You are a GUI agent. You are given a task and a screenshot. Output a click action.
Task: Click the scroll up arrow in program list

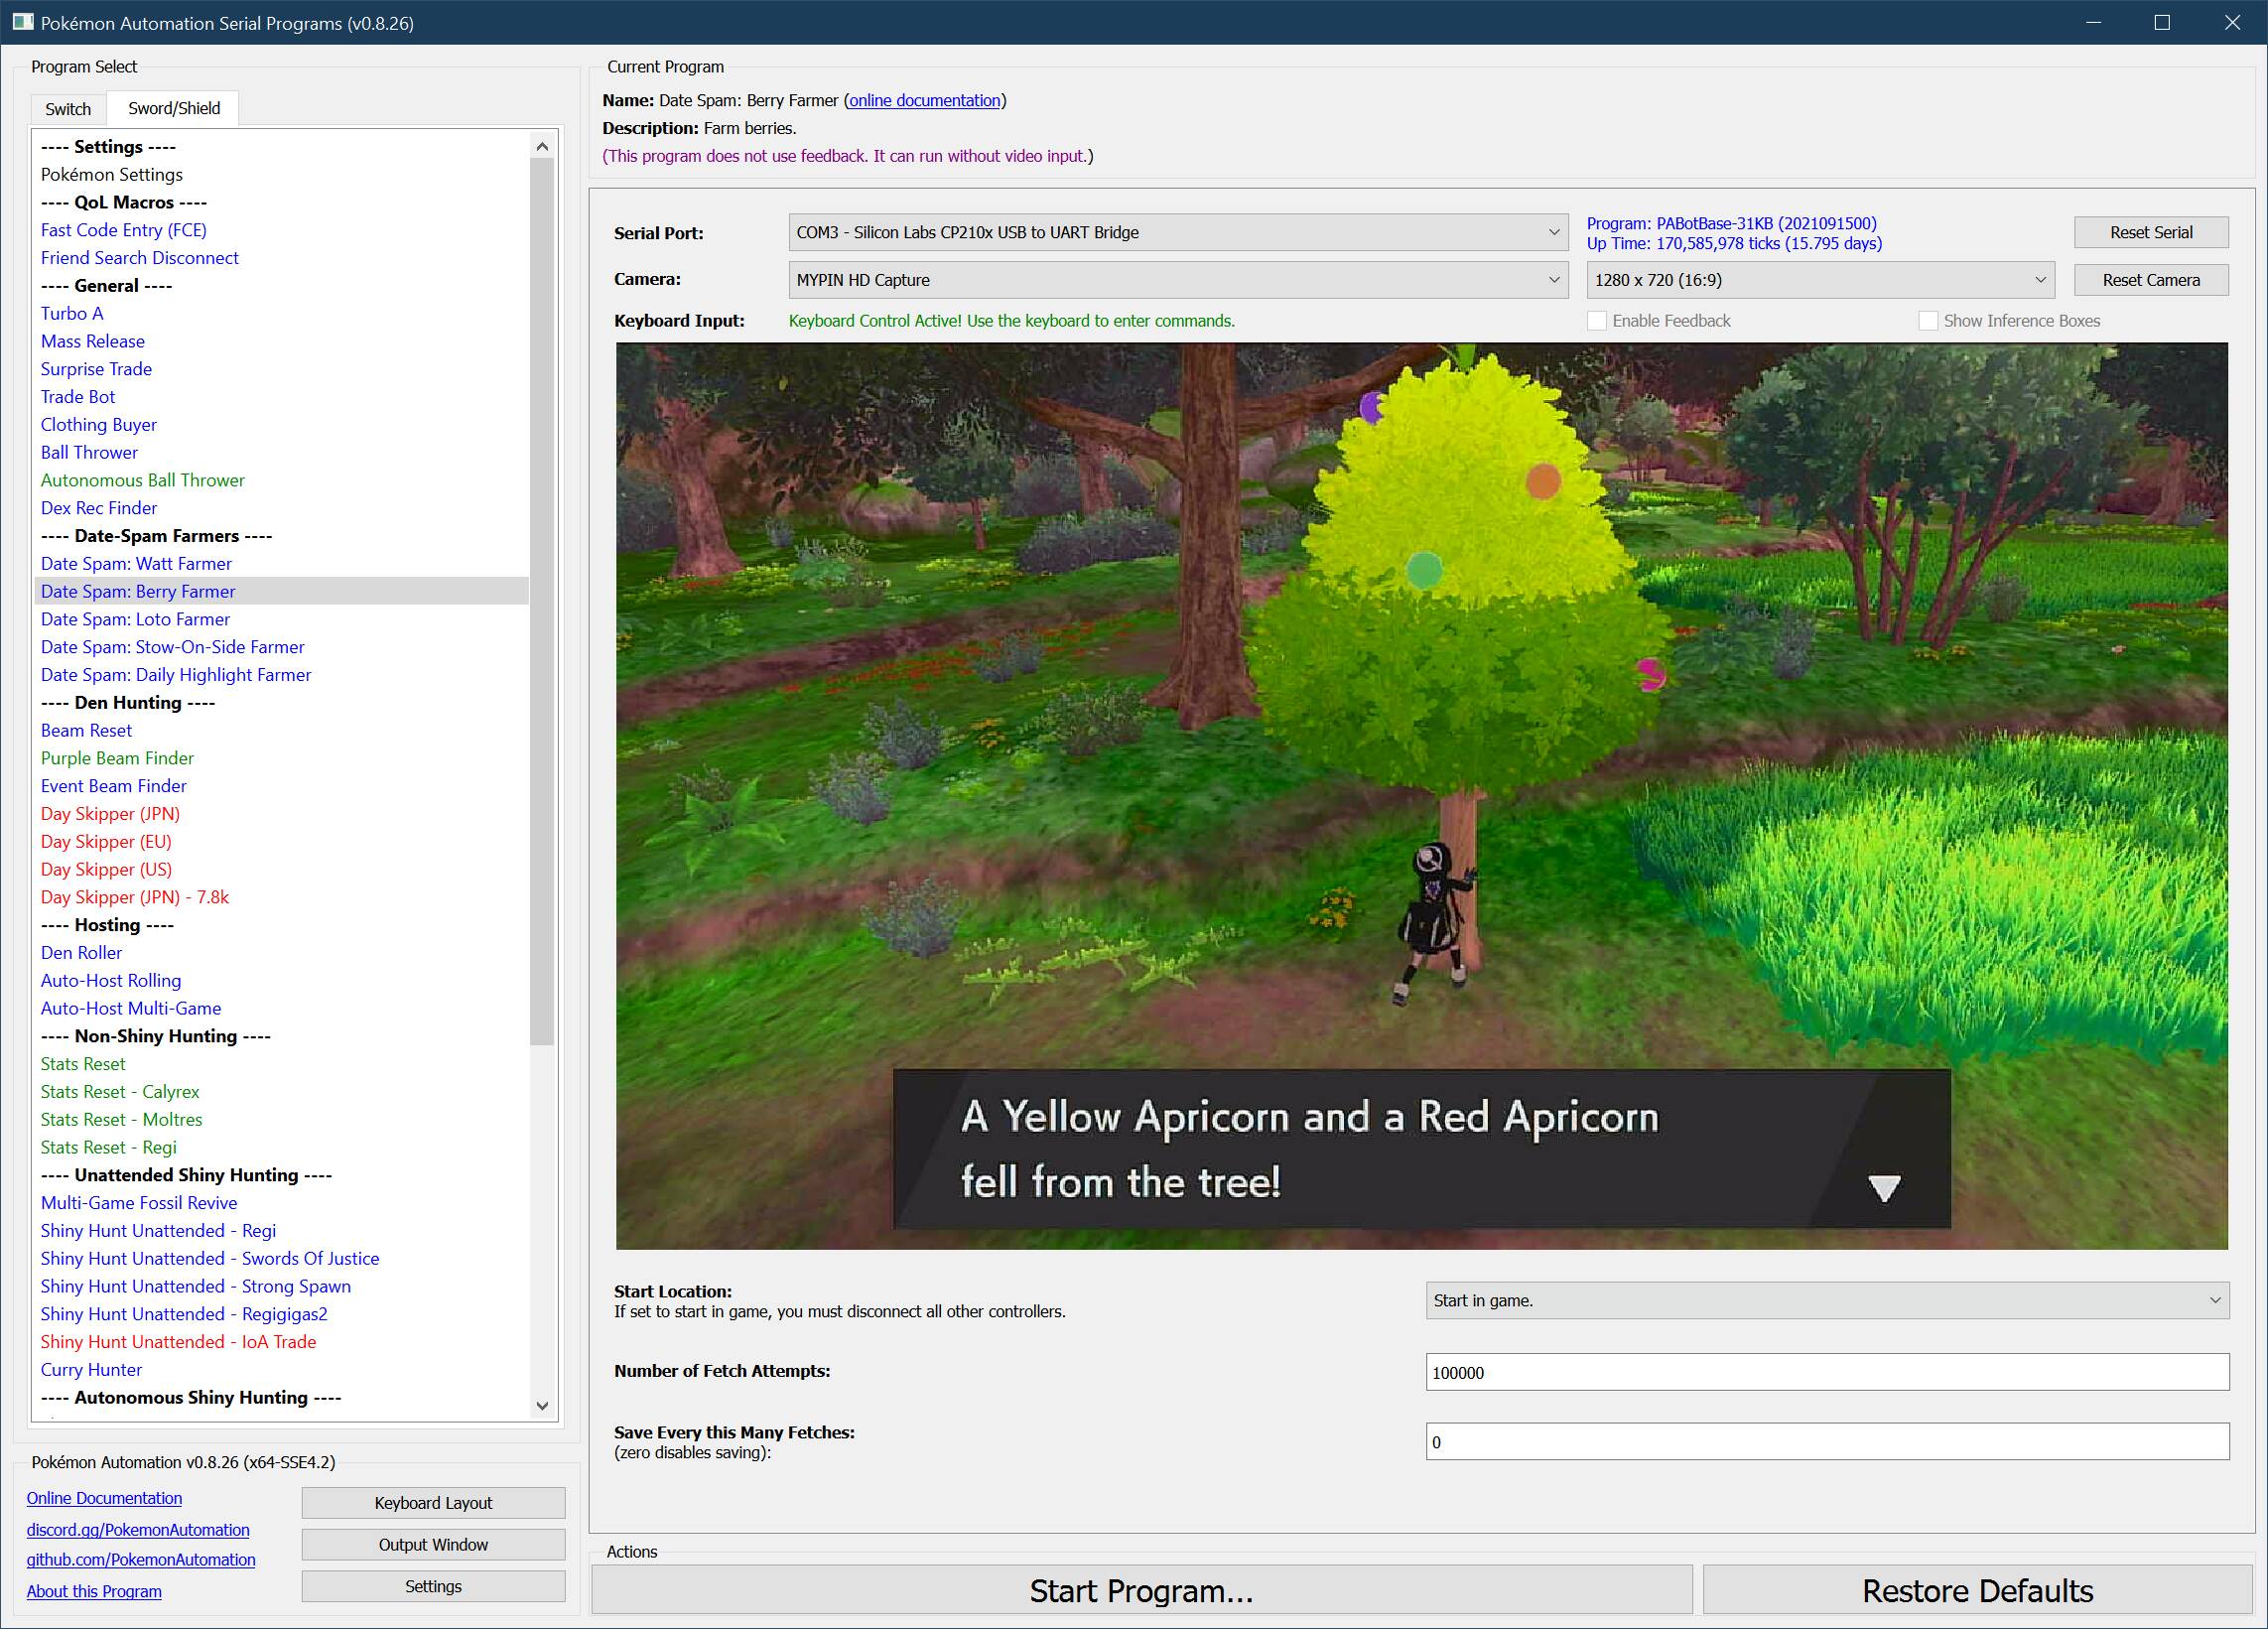[x=542, y=147]
